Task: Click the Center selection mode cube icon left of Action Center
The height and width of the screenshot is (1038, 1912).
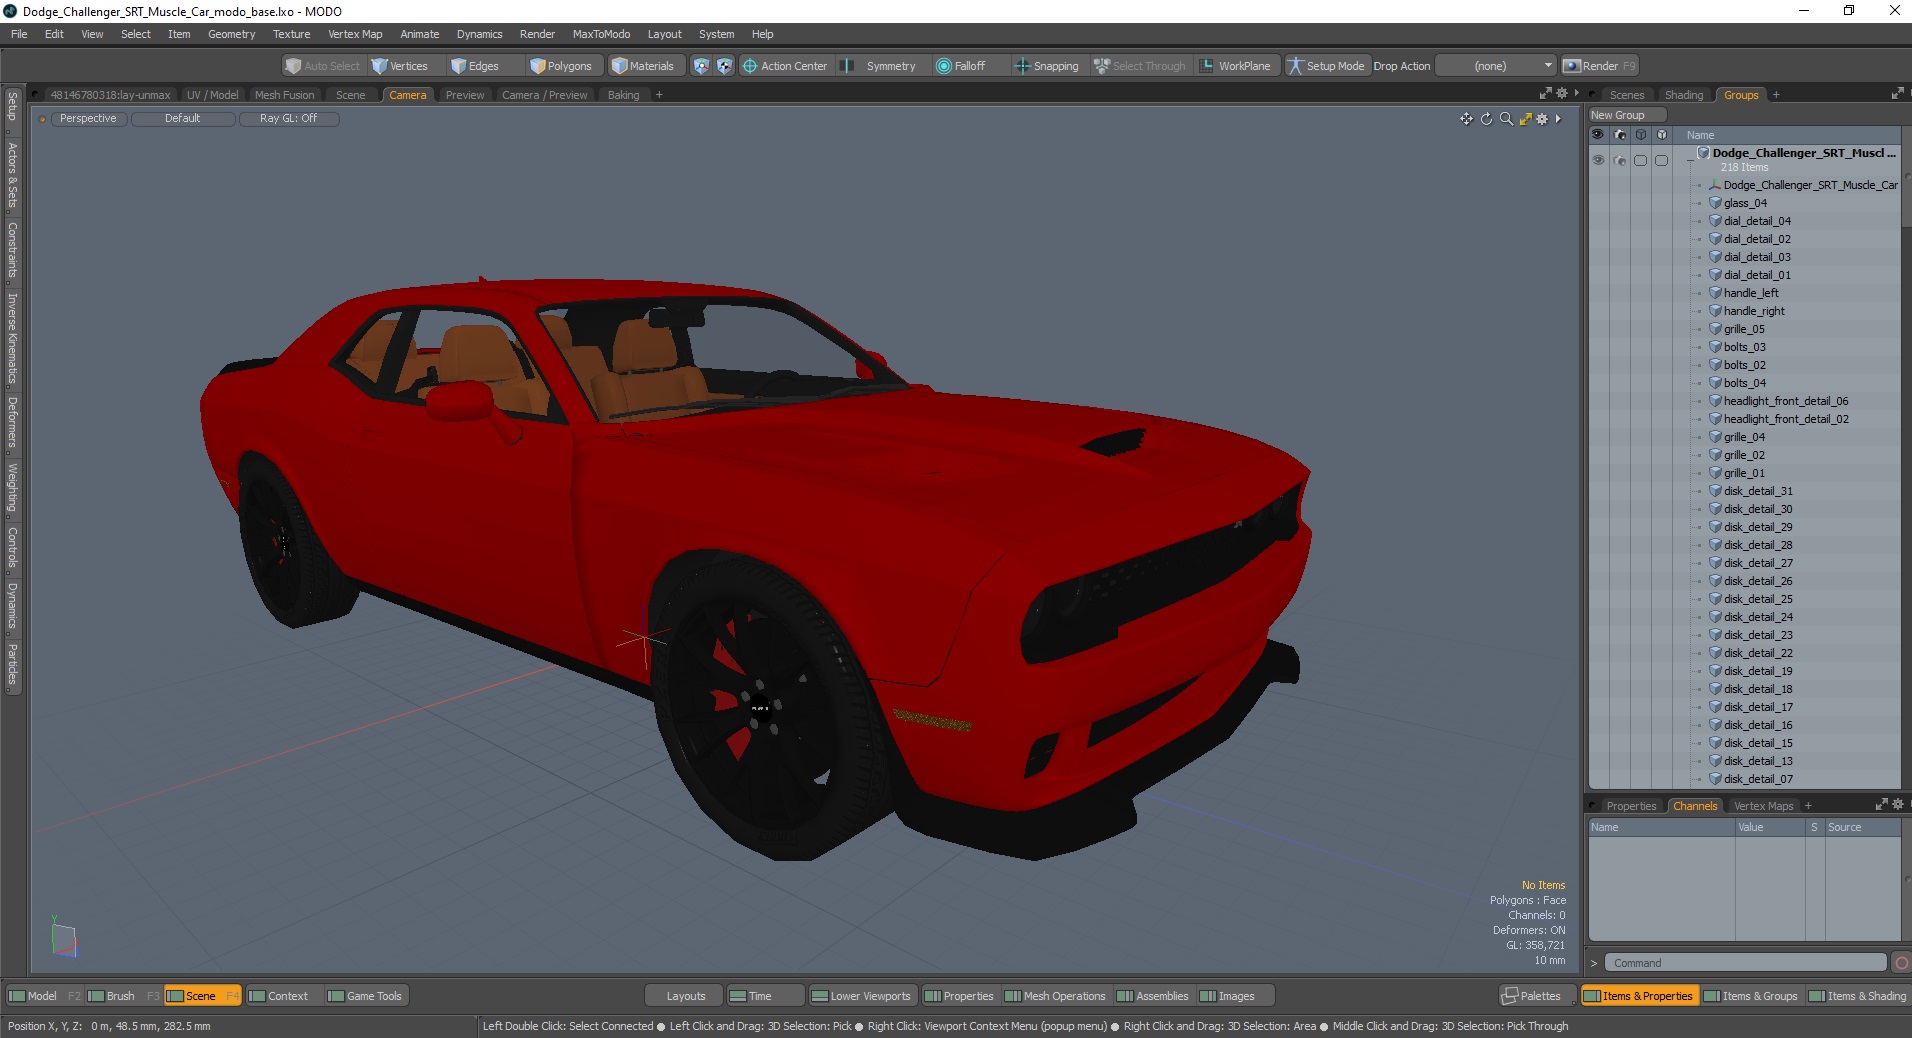Action: coord(725,66)
